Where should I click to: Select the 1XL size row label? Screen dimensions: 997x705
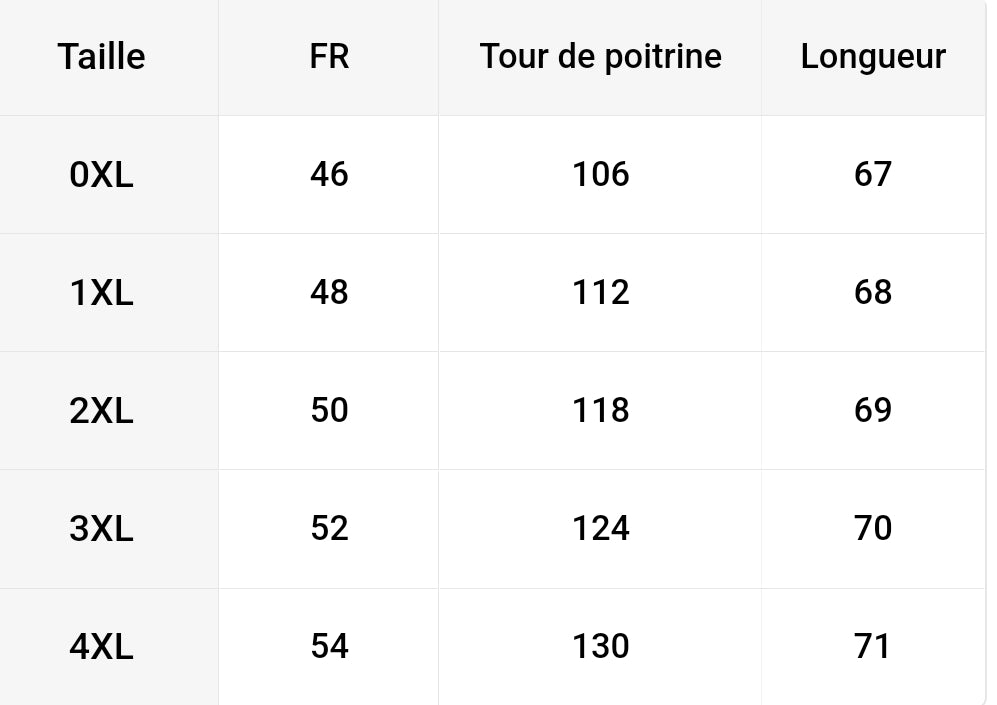pos(102,293)
